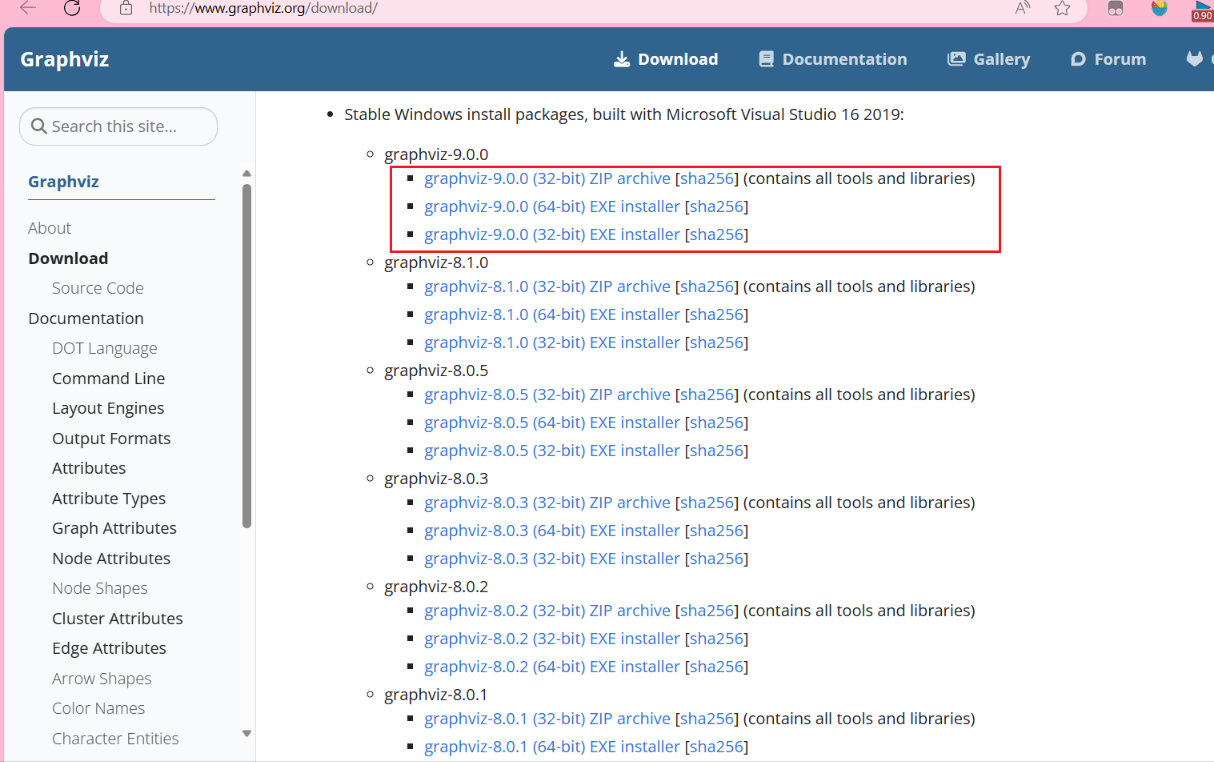Download graphviz-8.0.2 (32-bit) ZIP archive
The image size is (1214, 762).
point(547,610)
